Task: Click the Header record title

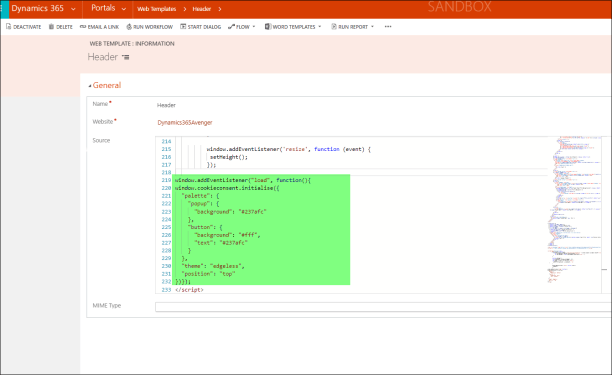Action: (103, 57)
